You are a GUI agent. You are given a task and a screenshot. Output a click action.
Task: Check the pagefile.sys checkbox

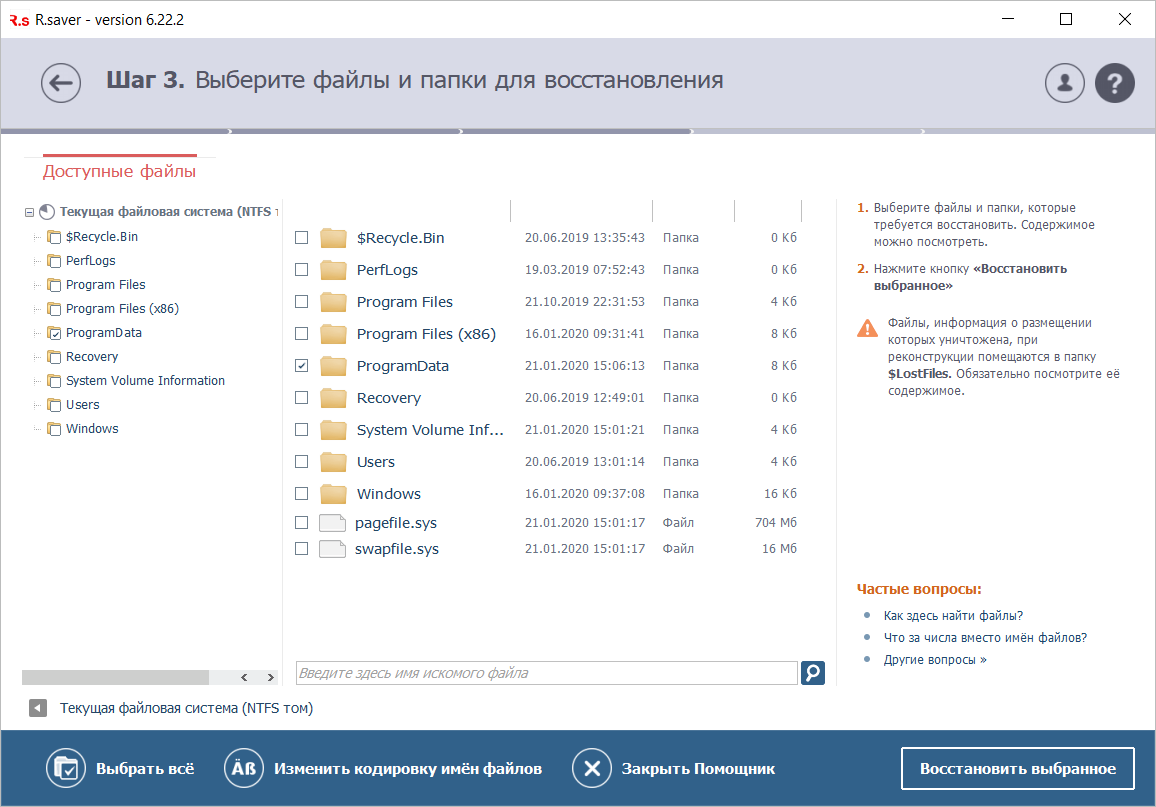302,523
